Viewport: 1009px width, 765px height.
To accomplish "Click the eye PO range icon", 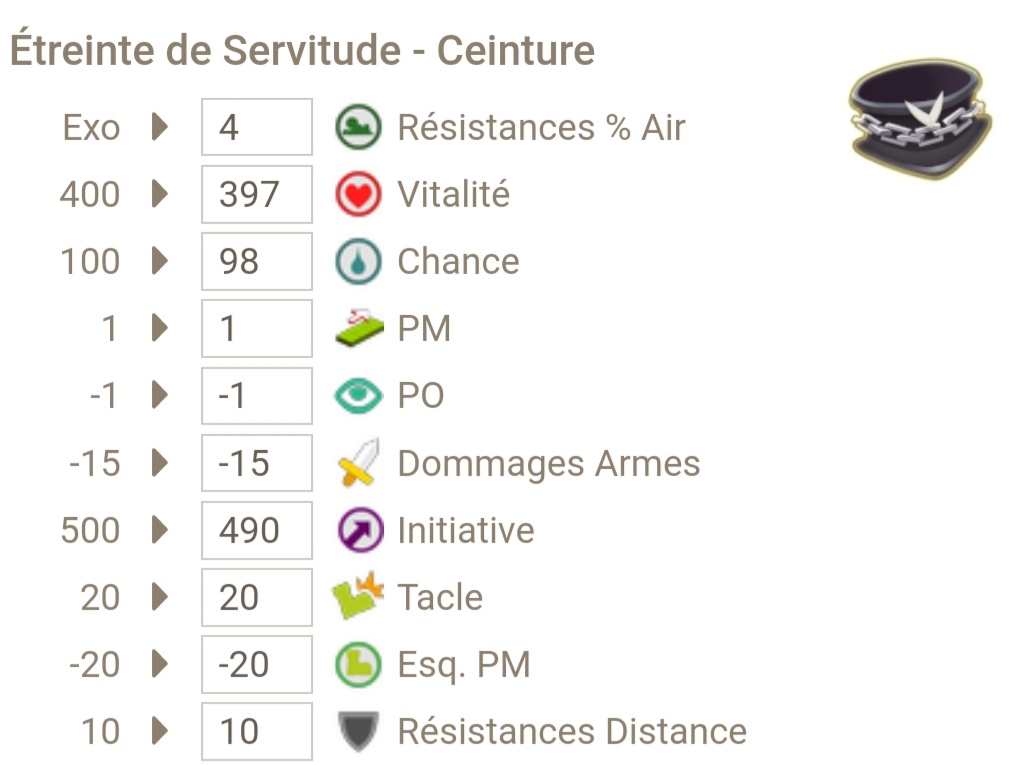I will tap(358, 395).
